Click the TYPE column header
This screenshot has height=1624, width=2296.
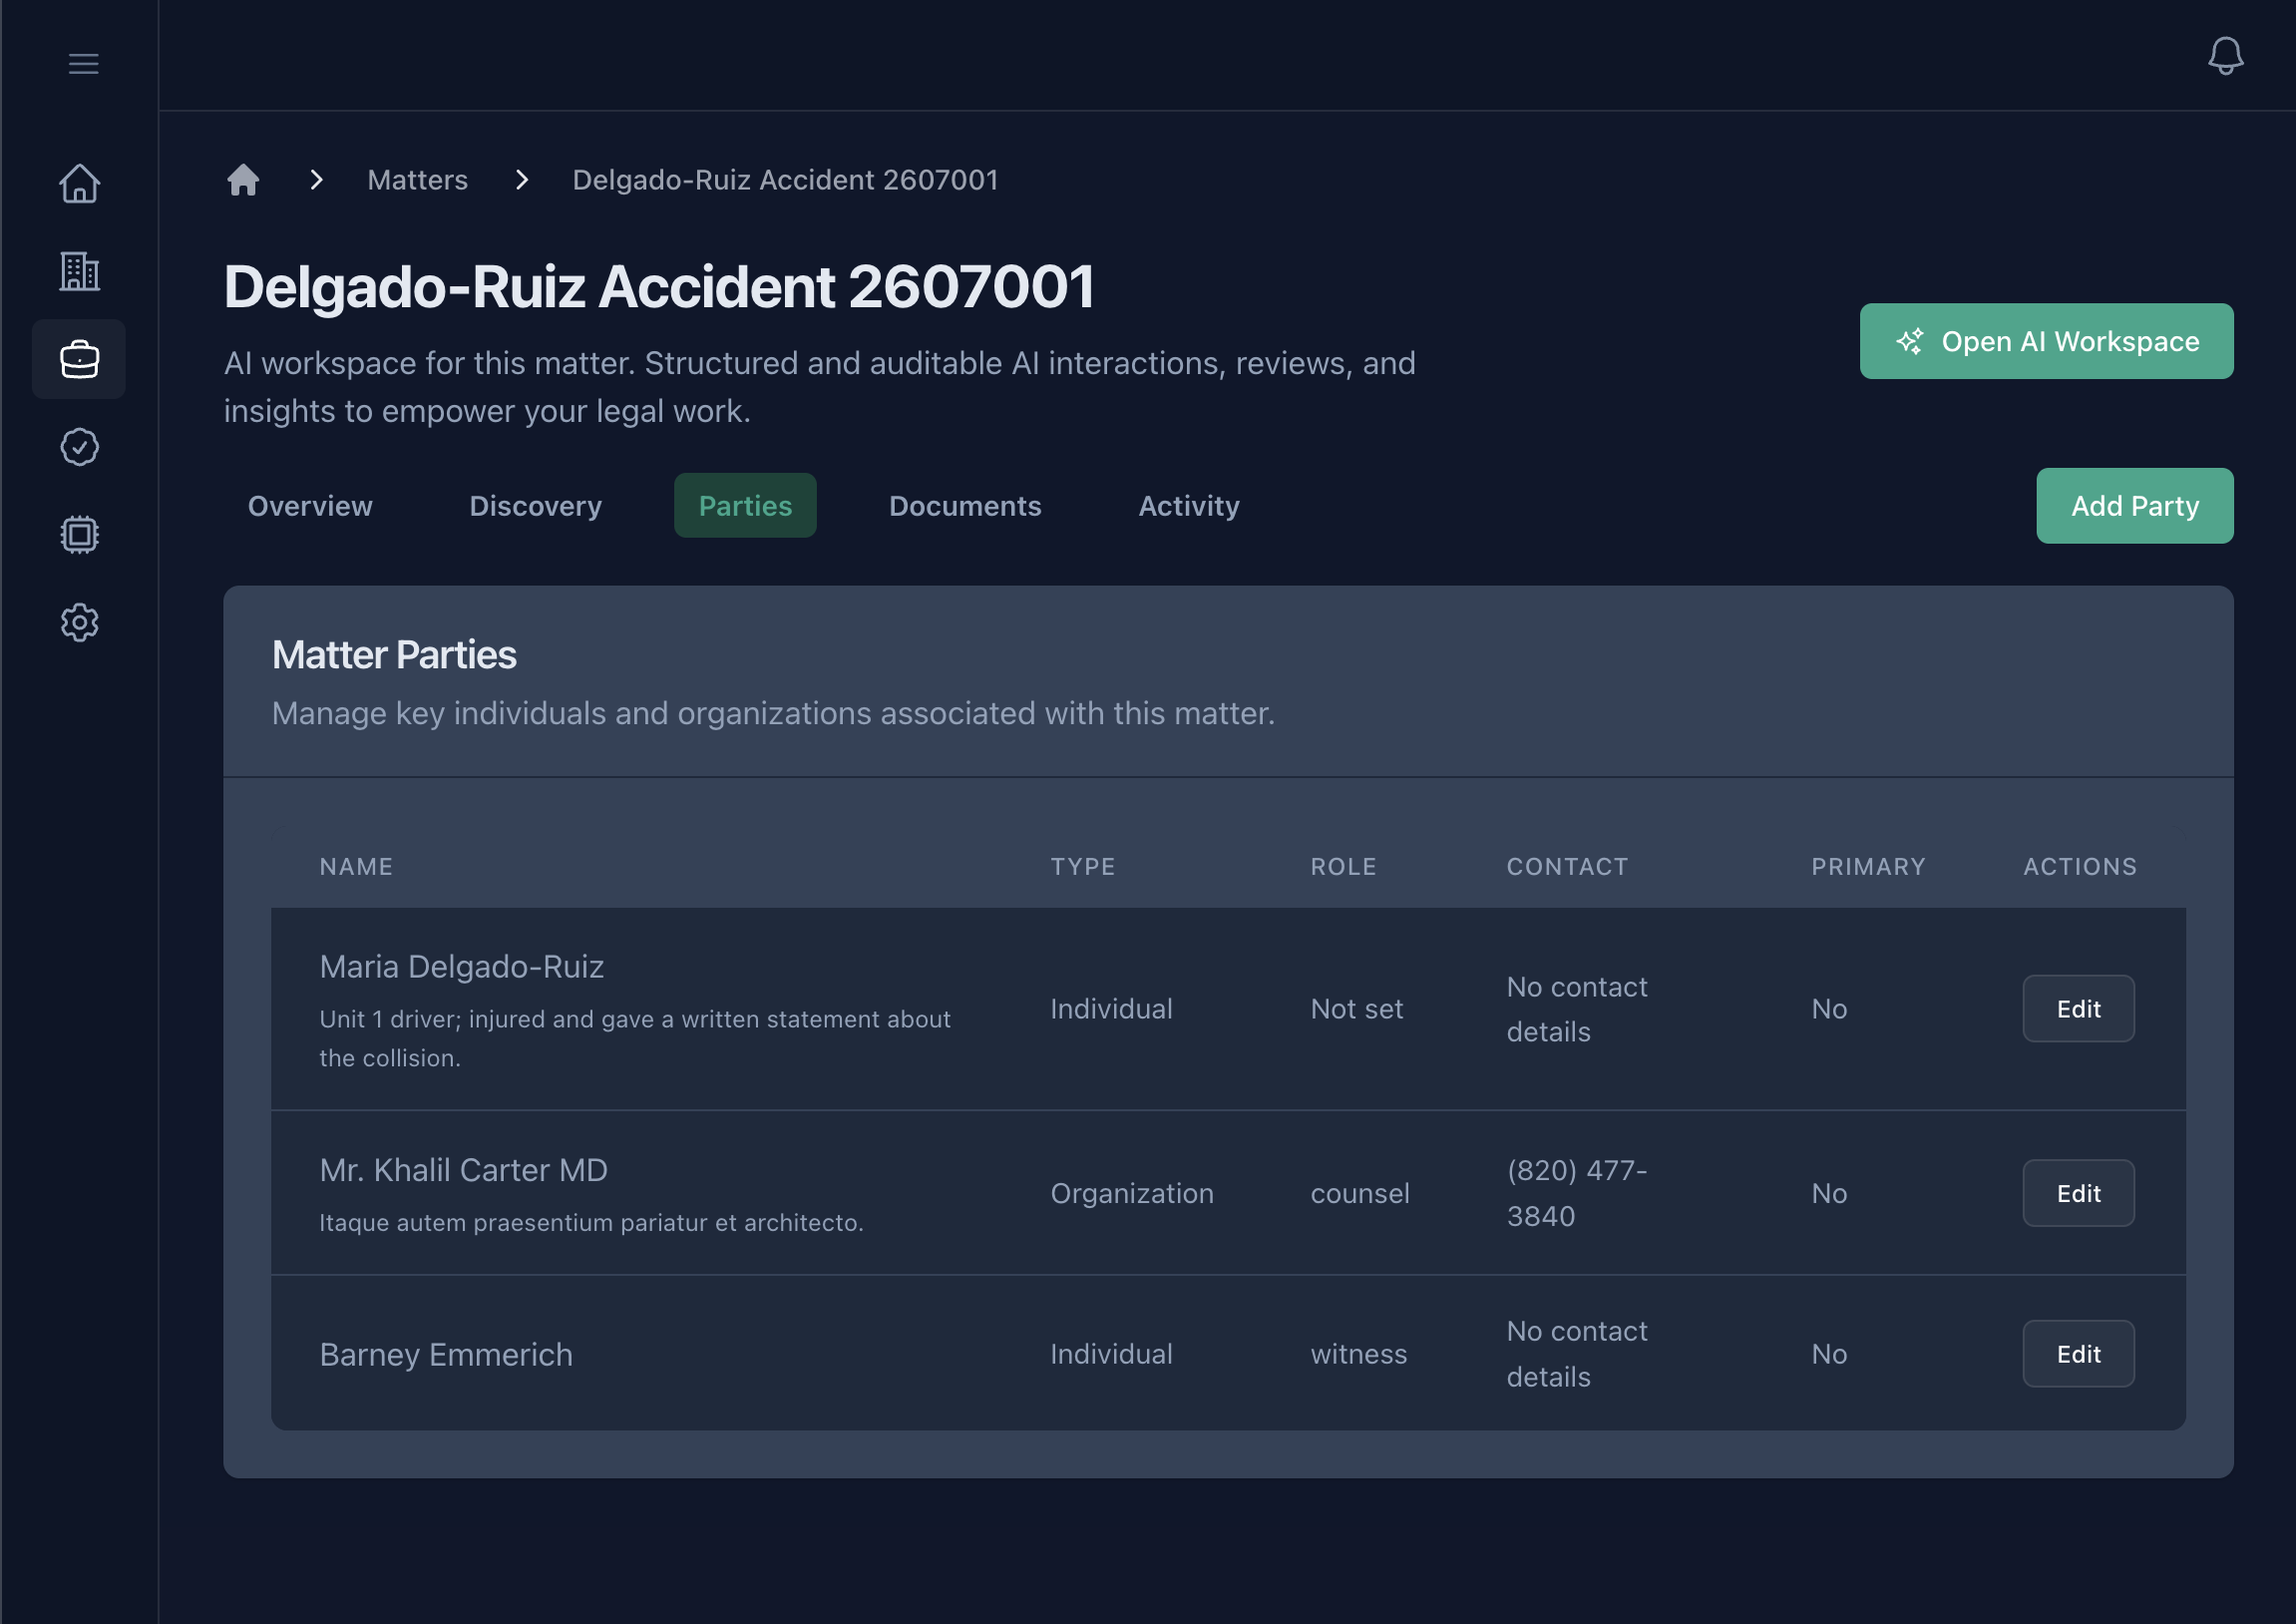pos(1082,867)
